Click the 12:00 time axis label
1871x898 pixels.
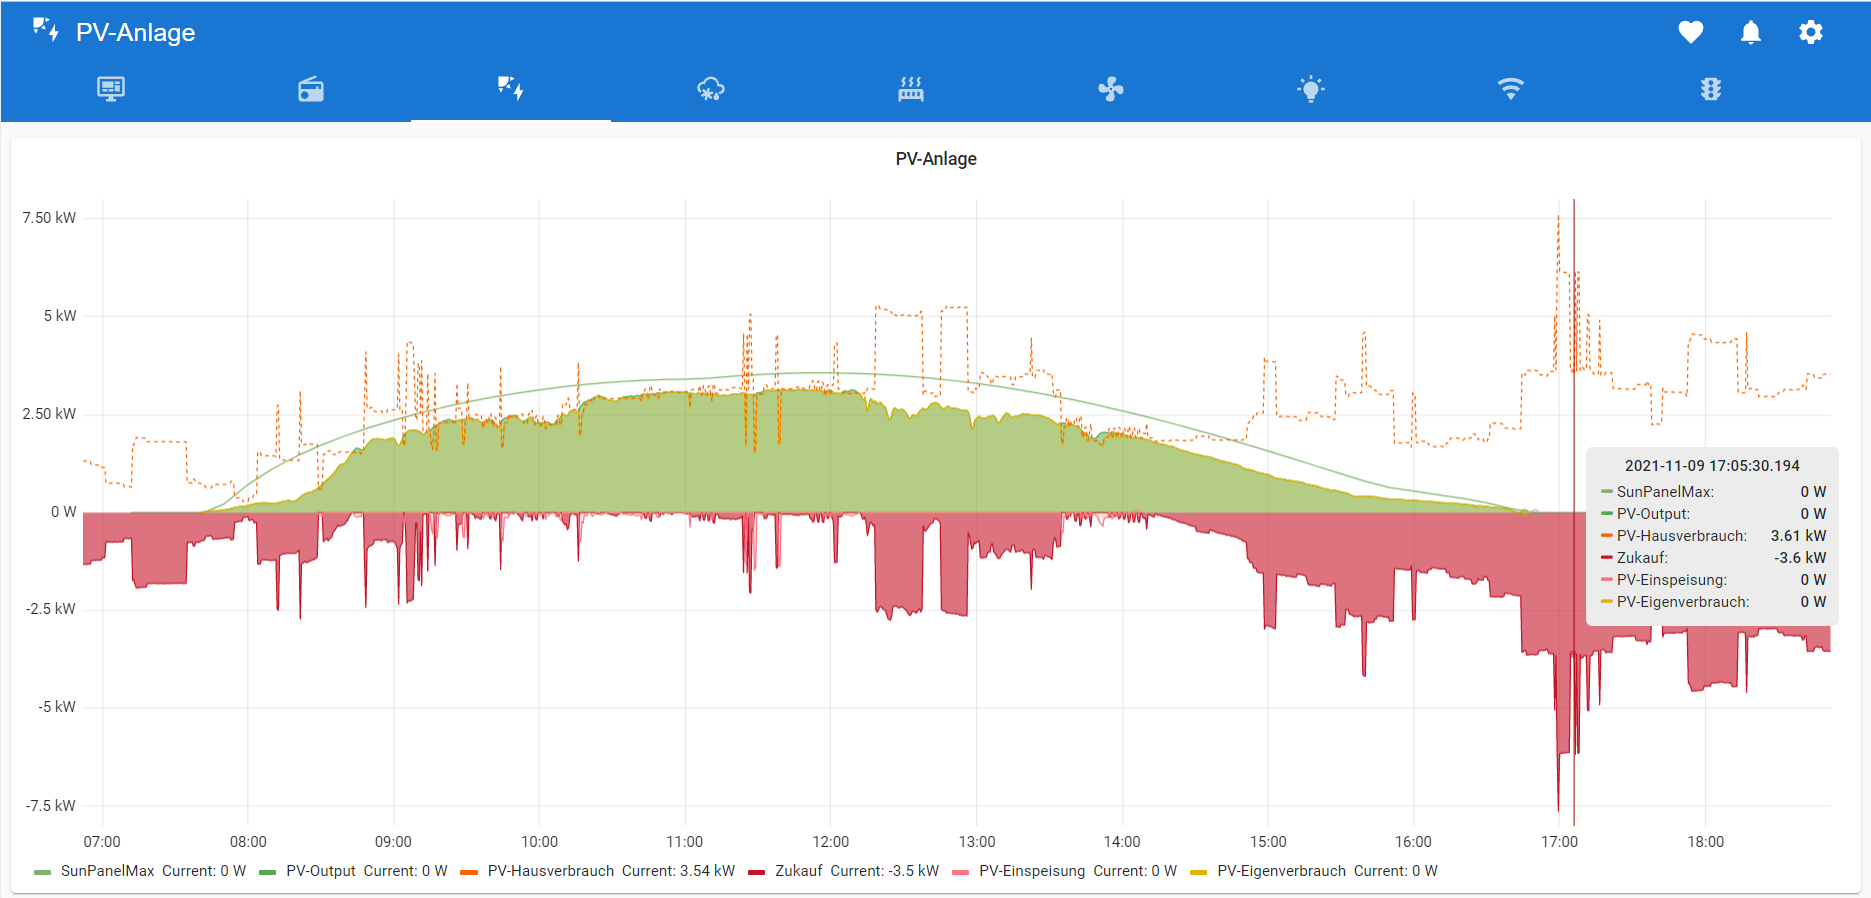tap(830, 842)
